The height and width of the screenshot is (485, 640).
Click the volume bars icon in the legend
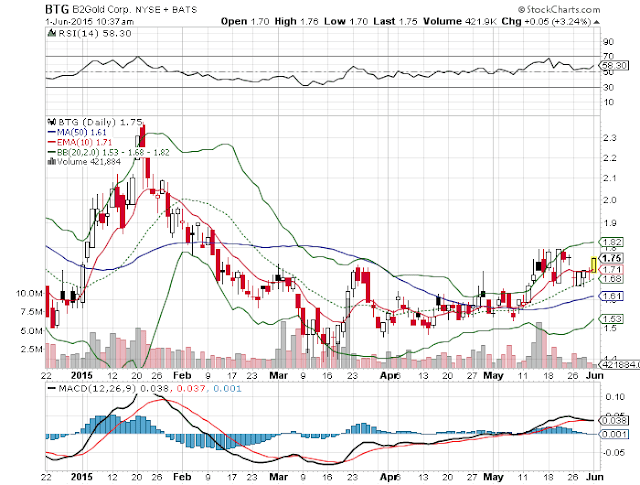click(x=52, y=162)
